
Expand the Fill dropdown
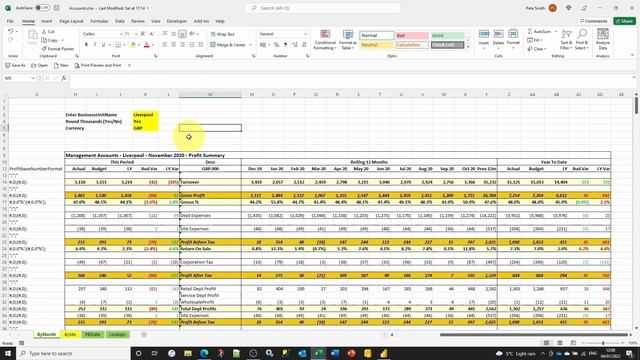pyautogui.click(x=542, y=40)
